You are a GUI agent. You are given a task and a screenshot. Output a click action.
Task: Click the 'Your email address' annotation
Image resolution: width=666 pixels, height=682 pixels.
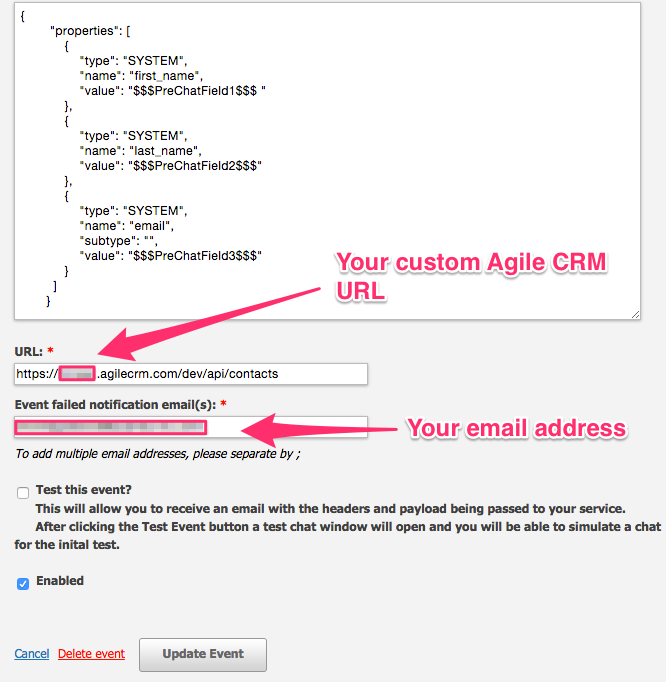[x=516, y=429]
